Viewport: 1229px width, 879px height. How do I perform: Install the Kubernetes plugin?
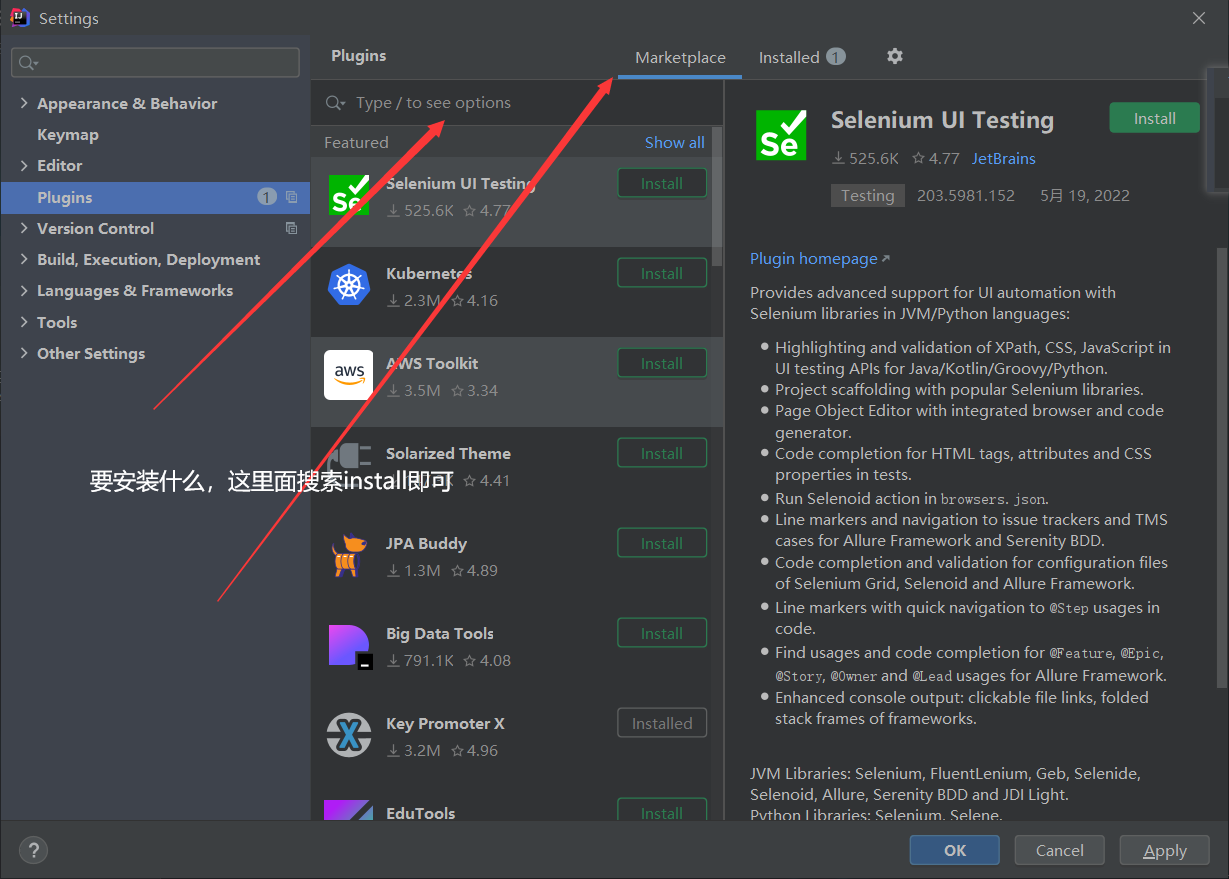[x=662, y=273]
